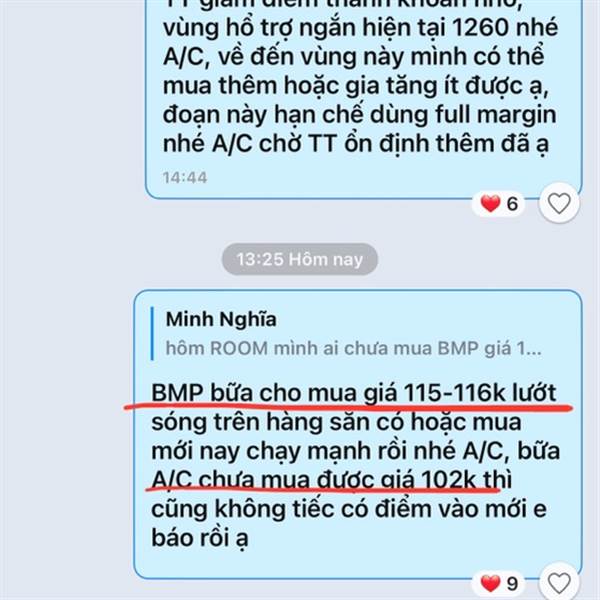Screen dimensions: 600x600
Task: Tap the outline heart on the BMP message
Action: click(x=559, y=583)
